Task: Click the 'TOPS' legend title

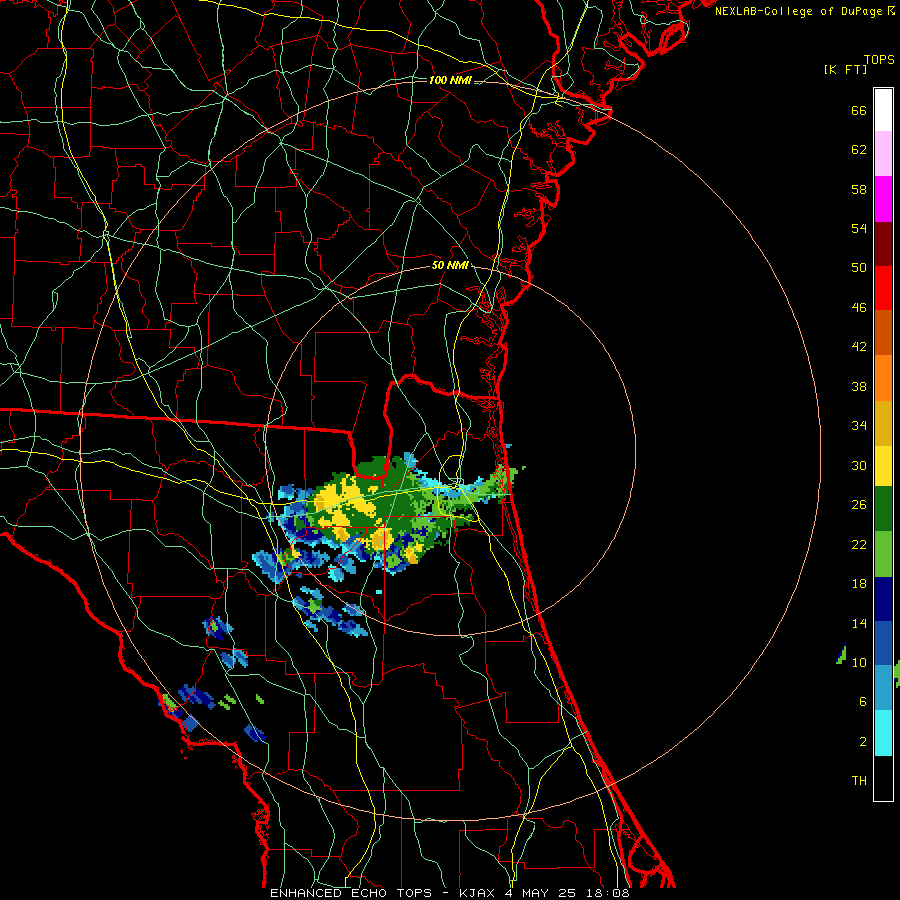Action: pos(879,59)
